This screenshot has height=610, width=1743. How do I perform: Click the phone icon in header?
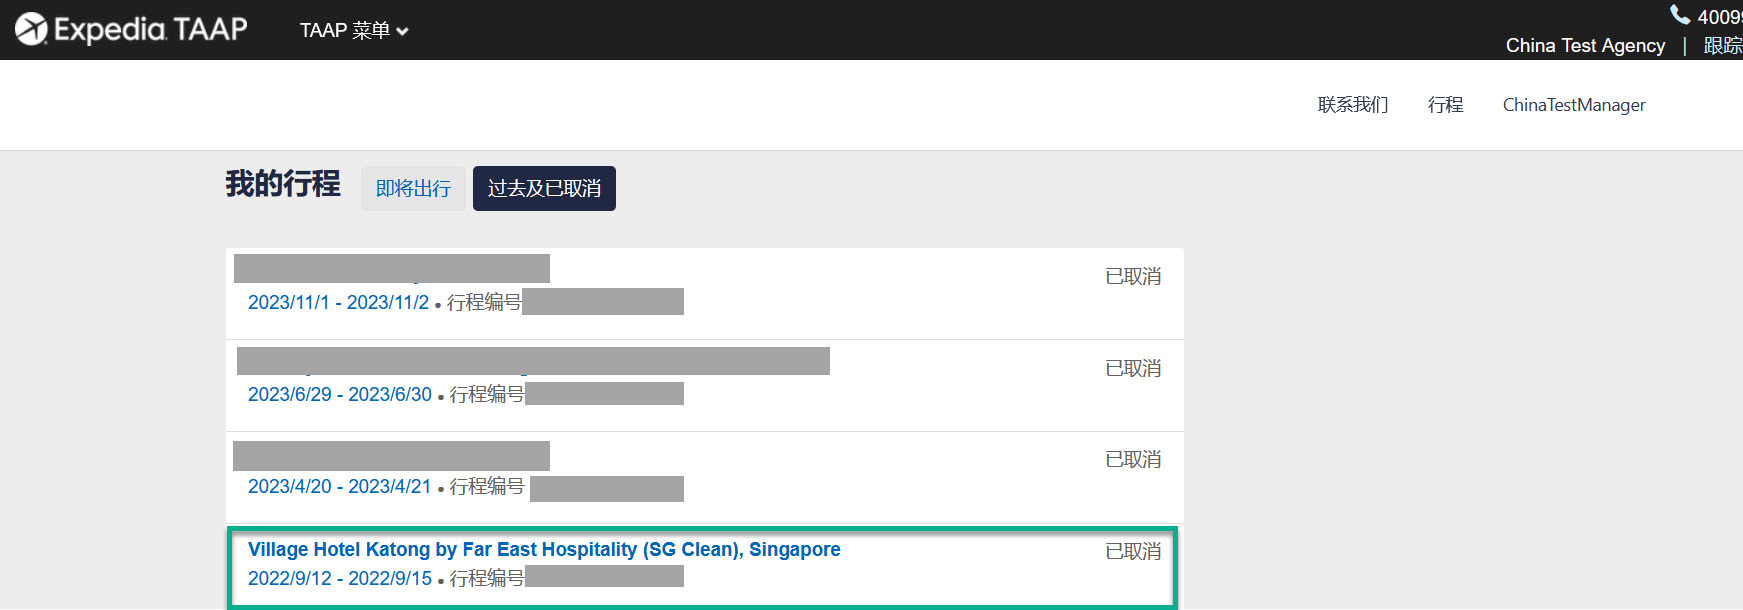click(x=1680, y=14)
